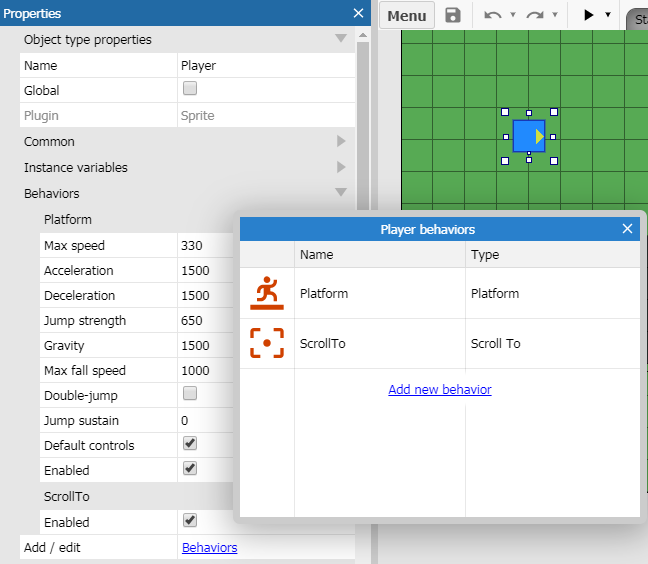The height and width of the screenshot is (564, 648).
Task: Collapse the Behaviors section
Action: [341, 193]
